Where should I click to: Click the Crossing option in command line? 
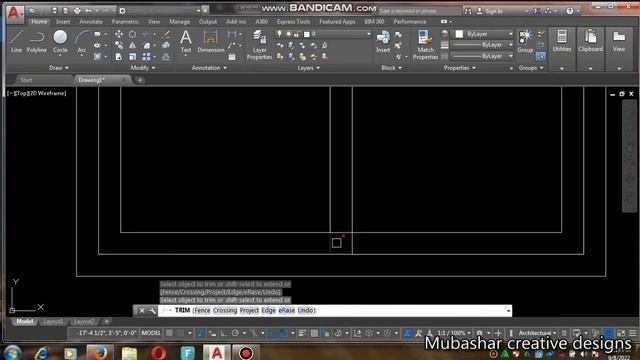pyautogui.click(x=225, y=311)
